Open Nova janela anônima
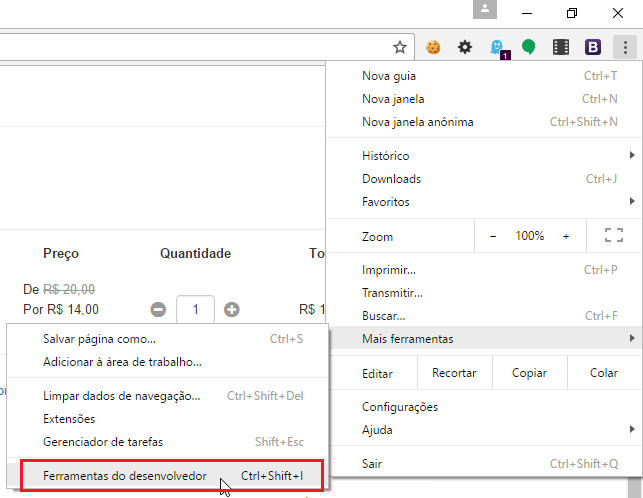The image size is (643, 498). click(417, 122)
